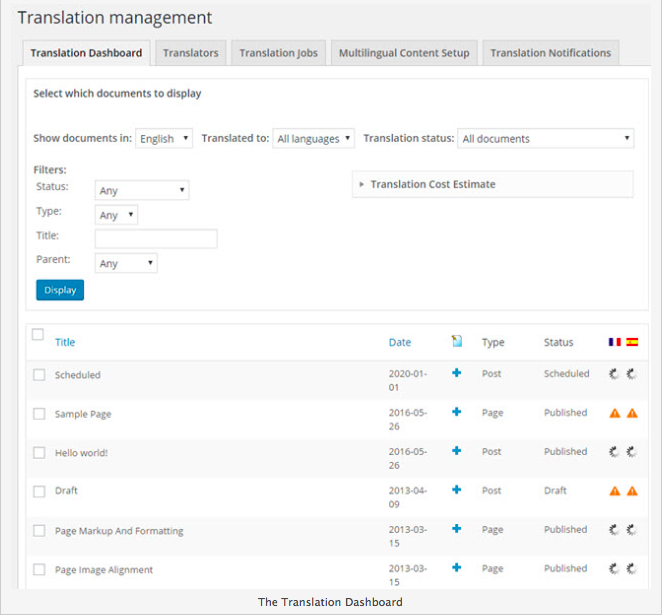
Task: Open the Type filter dropdown
Action: (116, 215)
